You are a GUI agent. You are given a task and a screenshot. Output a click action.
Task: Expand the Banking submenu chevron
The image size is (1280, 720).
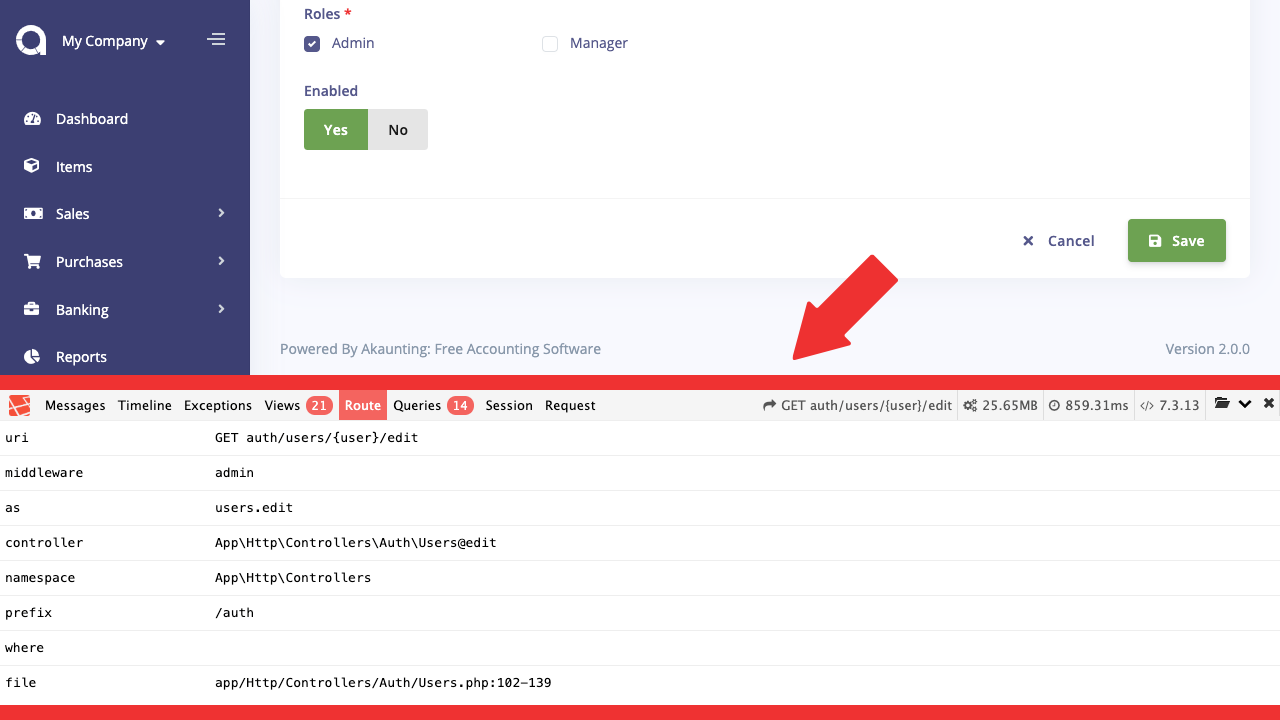point(221,309)
